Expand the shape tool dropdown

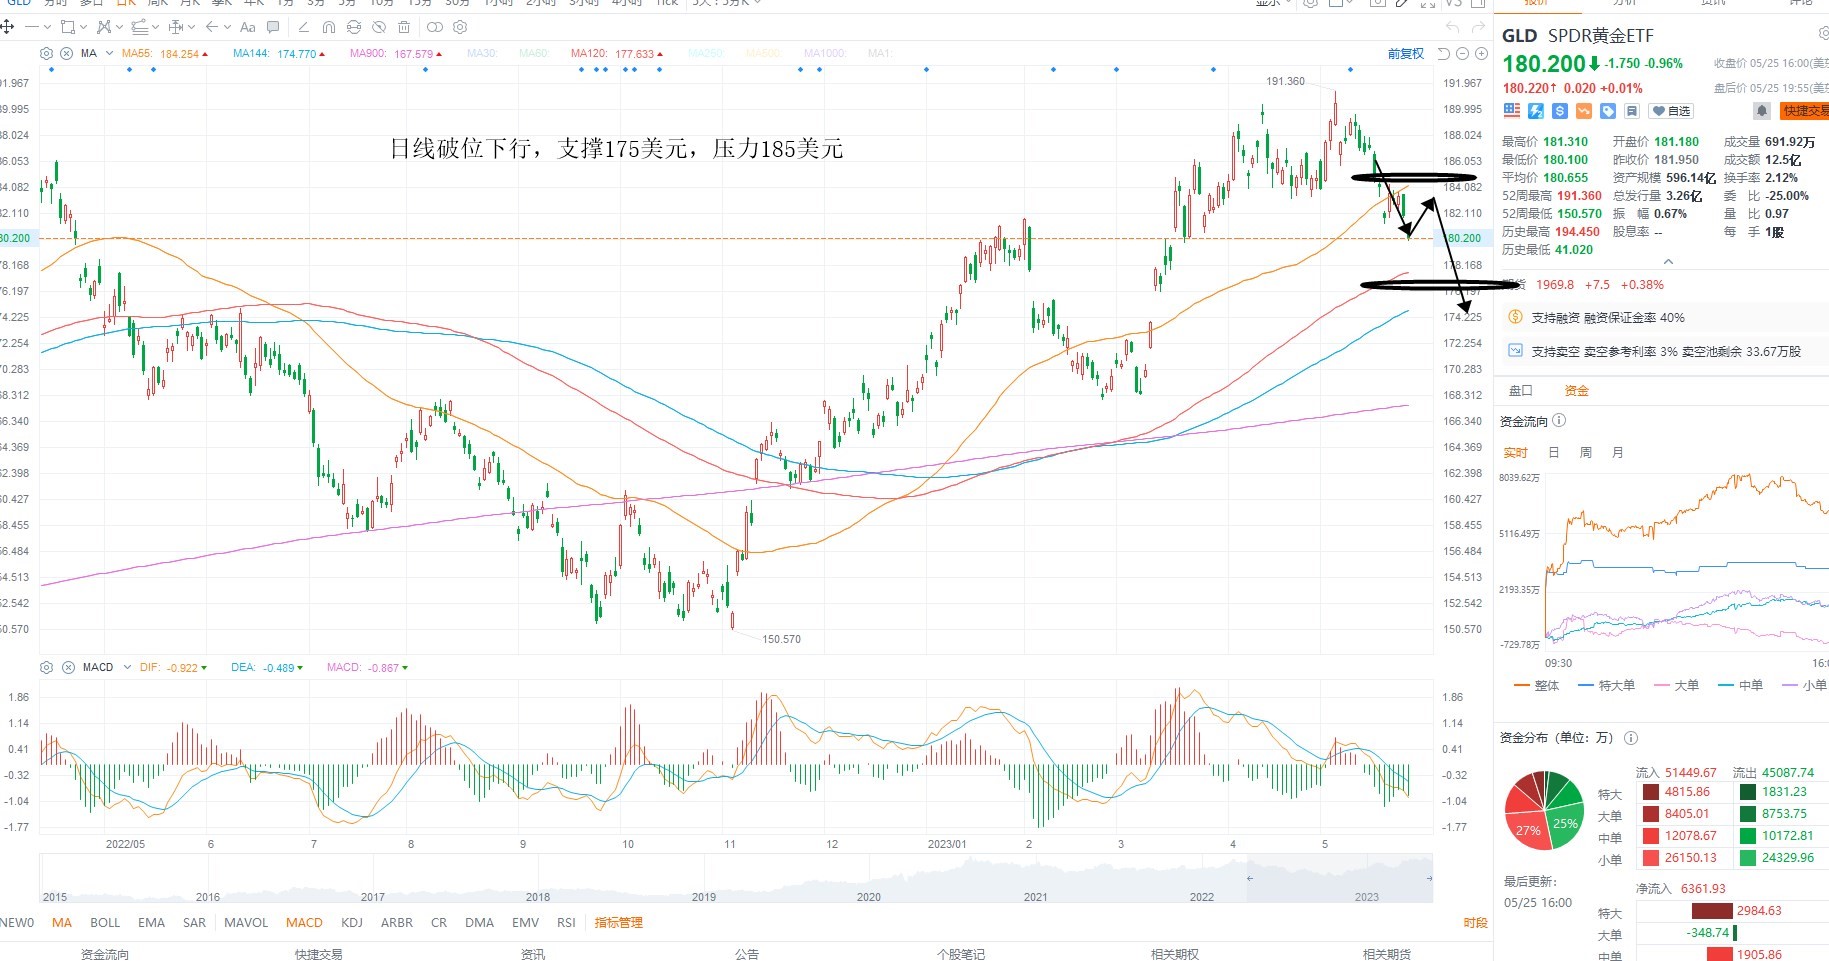point(83,27)
